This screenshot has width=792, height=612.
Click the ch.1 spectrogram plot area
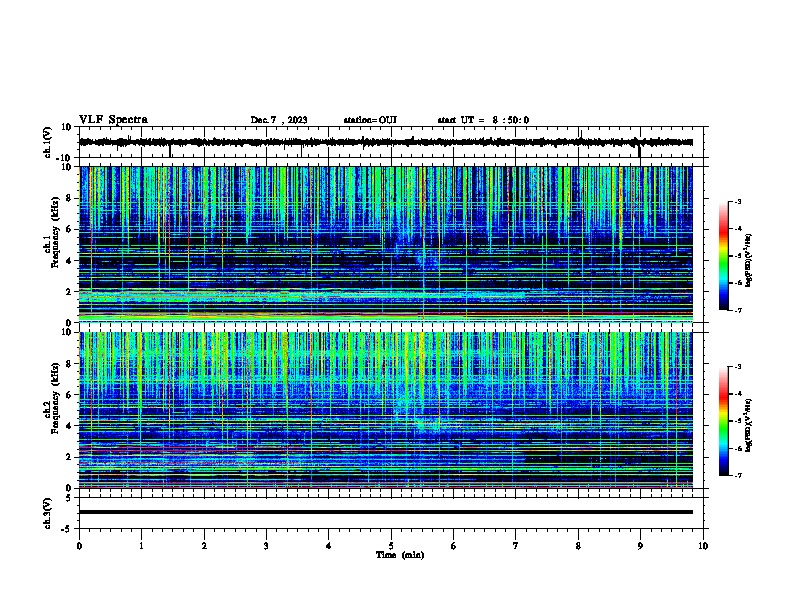pos(386,244)
